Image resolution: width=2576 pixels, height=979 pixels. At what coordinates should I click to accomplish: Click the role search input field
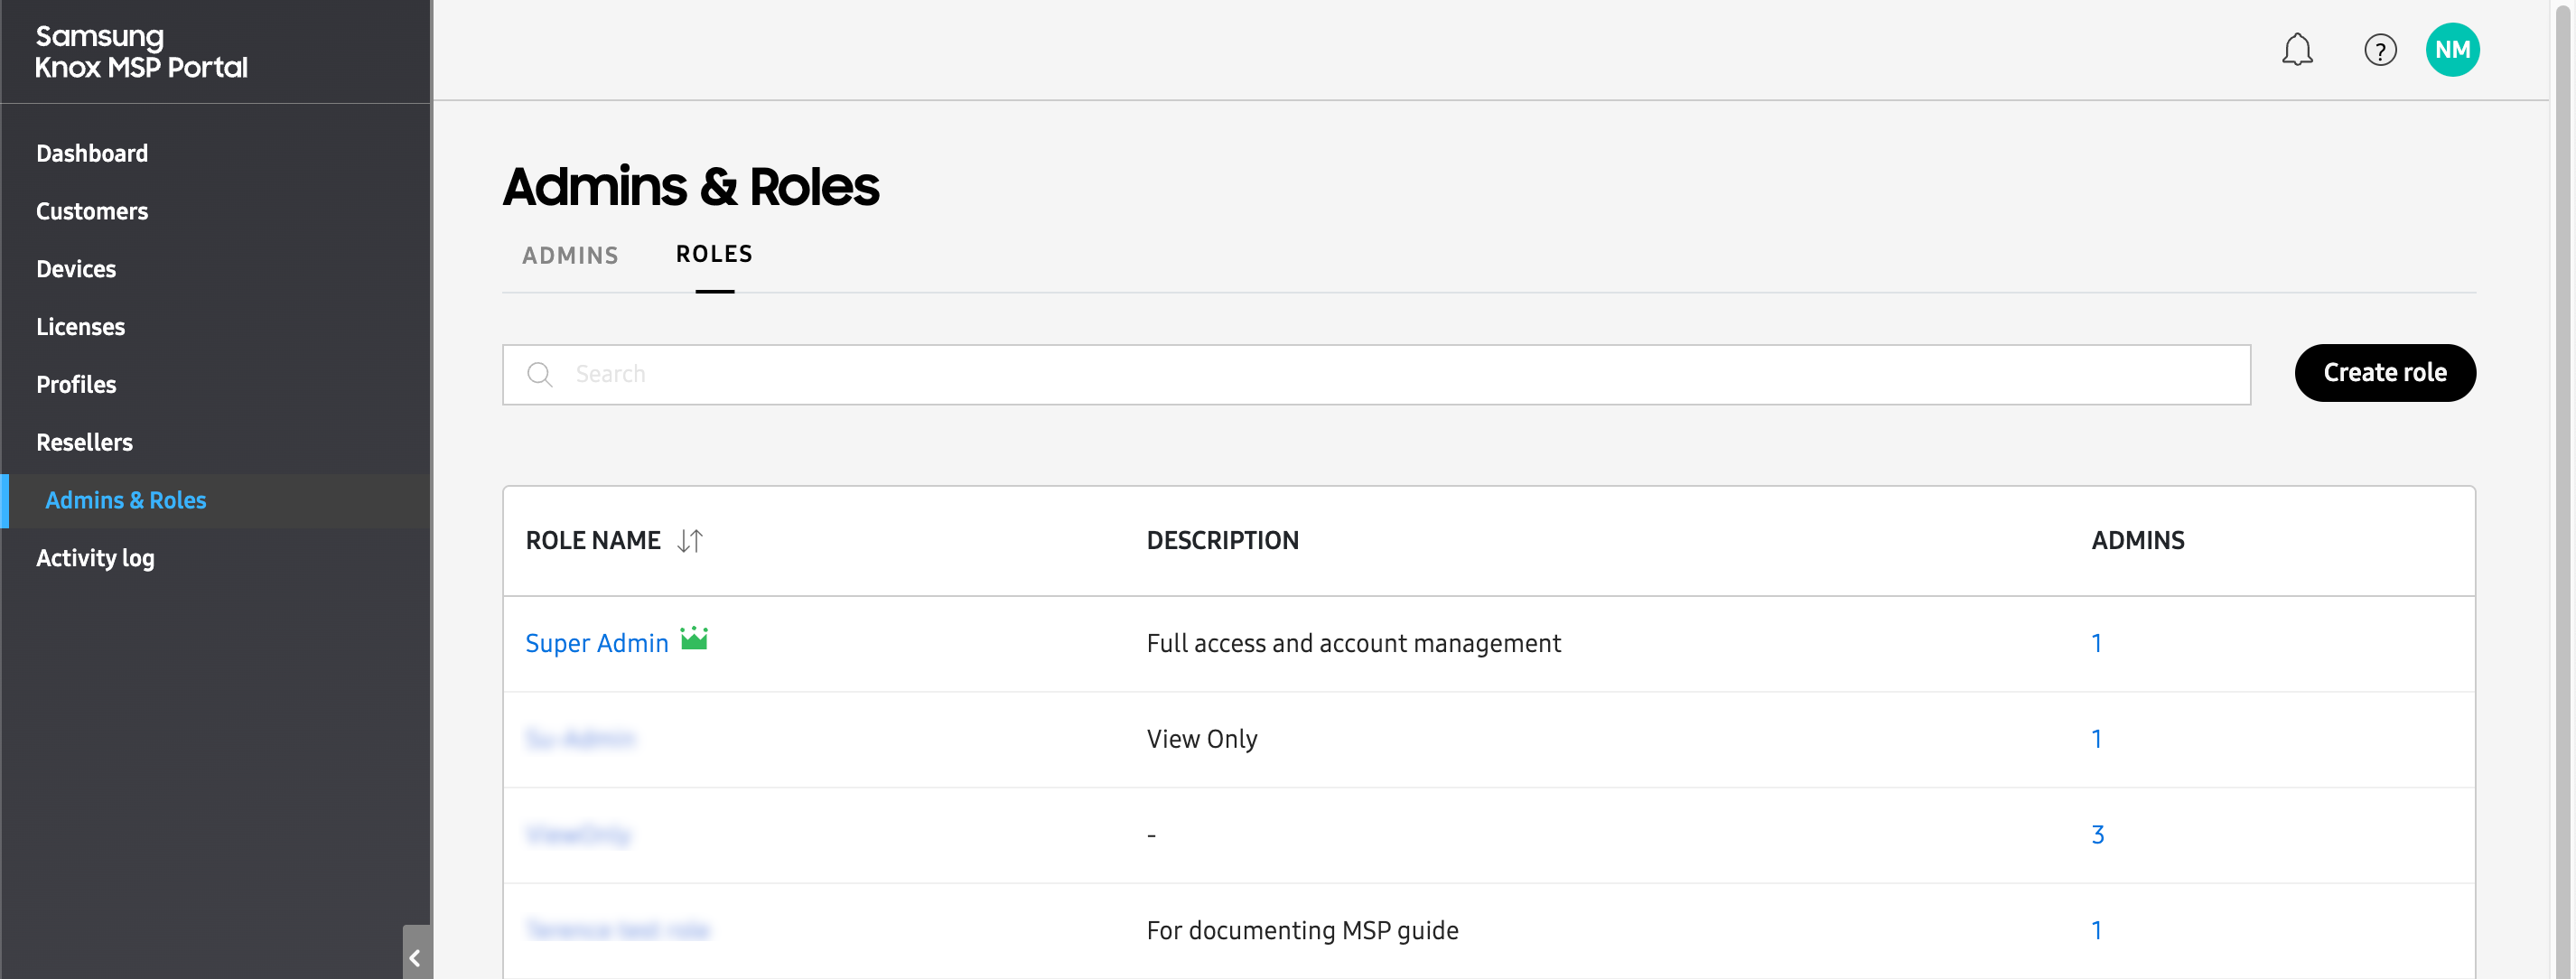coord(1400,374)
